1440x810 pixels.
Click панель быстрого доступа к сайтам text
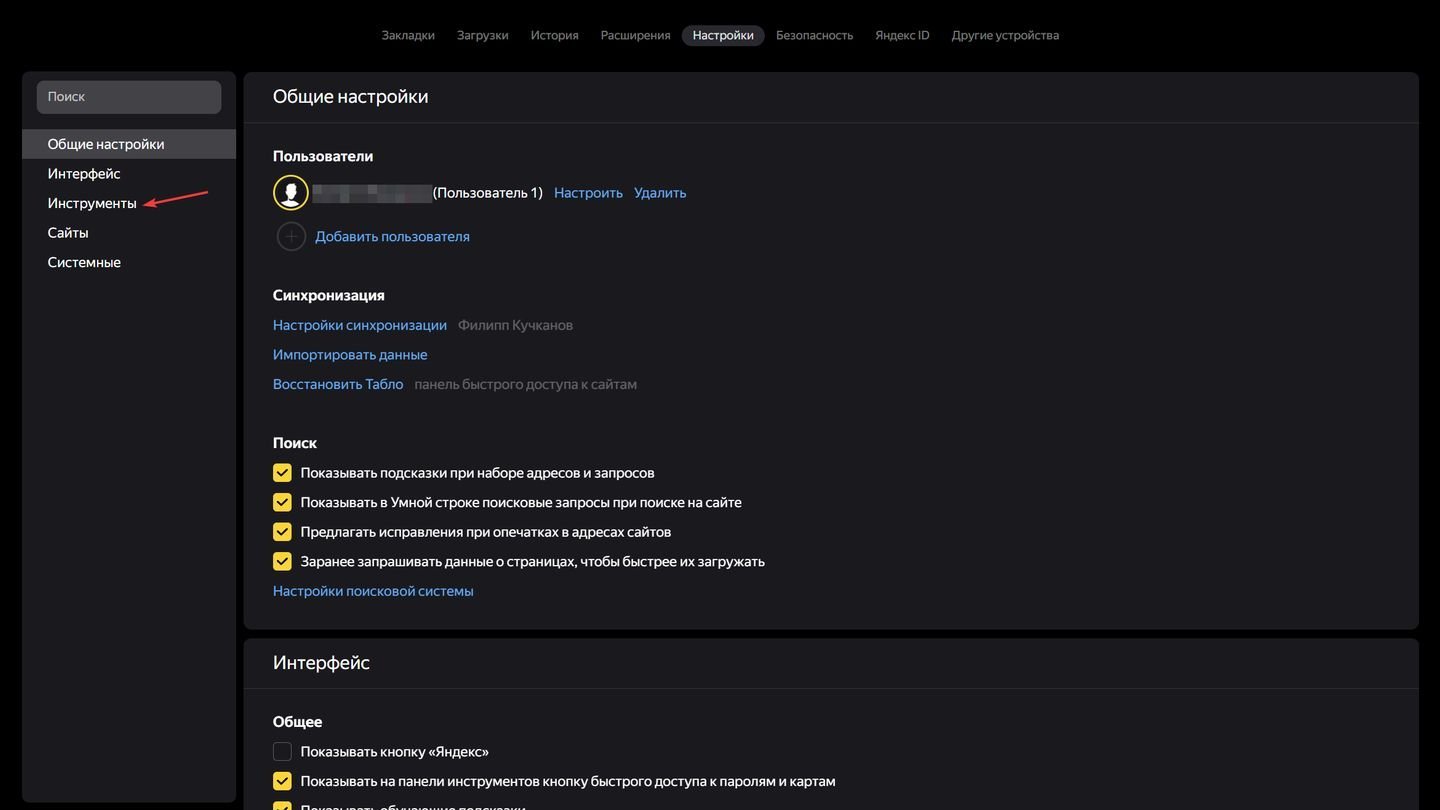pyautogui.click(x=526, y=384)
